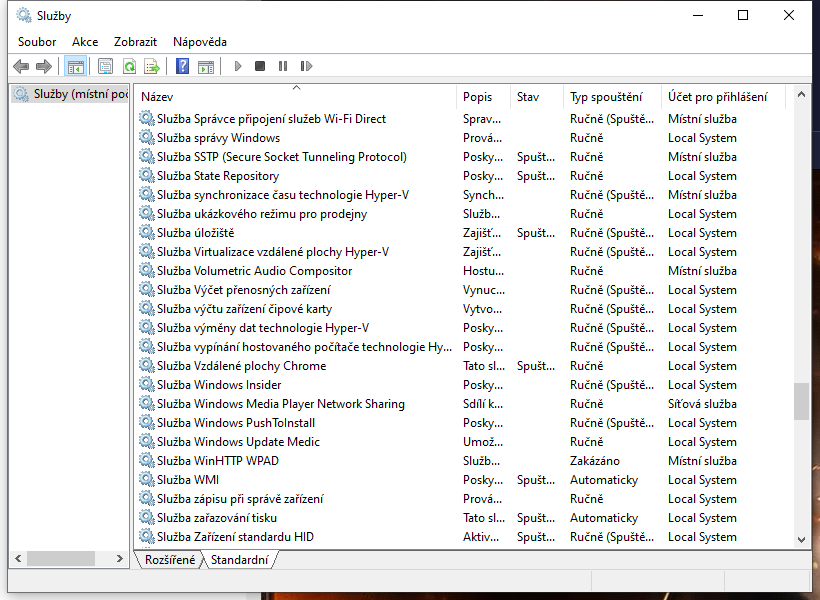Click the Služby window title bar icon
Screen dimensions: 820x600
[24, 16]
